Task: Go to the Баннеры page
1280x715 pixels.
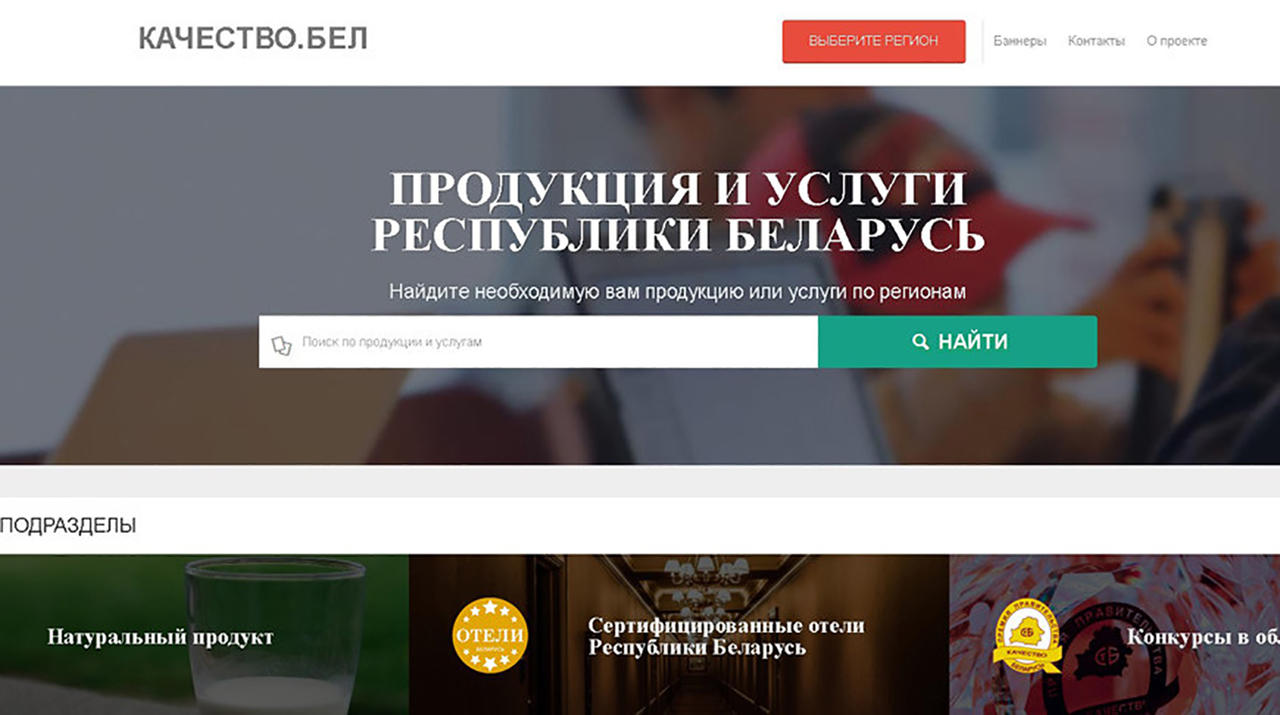Action: 1020,41
